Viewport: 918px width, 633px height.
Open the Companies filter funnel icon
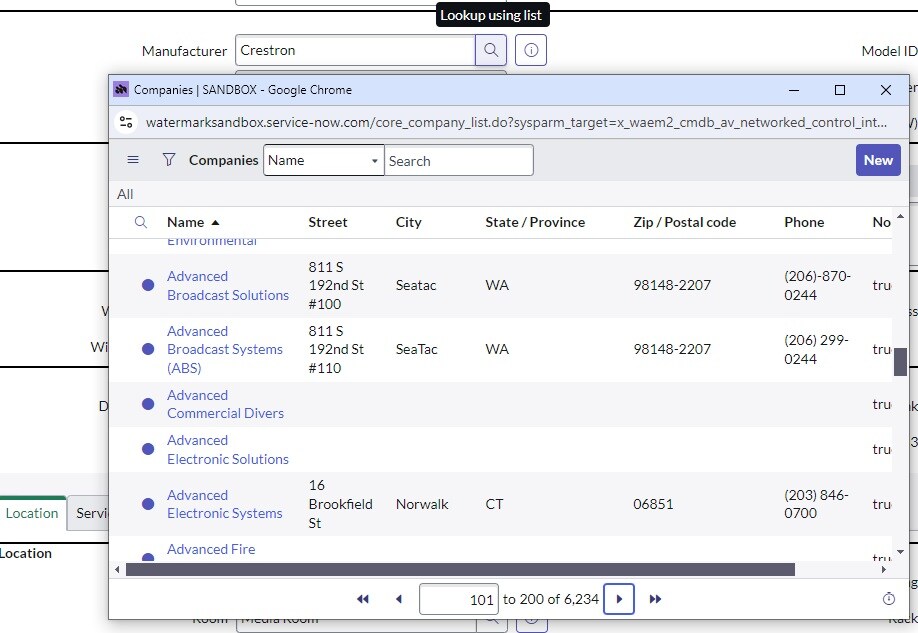pyautogui.click(x=169, y=160)
